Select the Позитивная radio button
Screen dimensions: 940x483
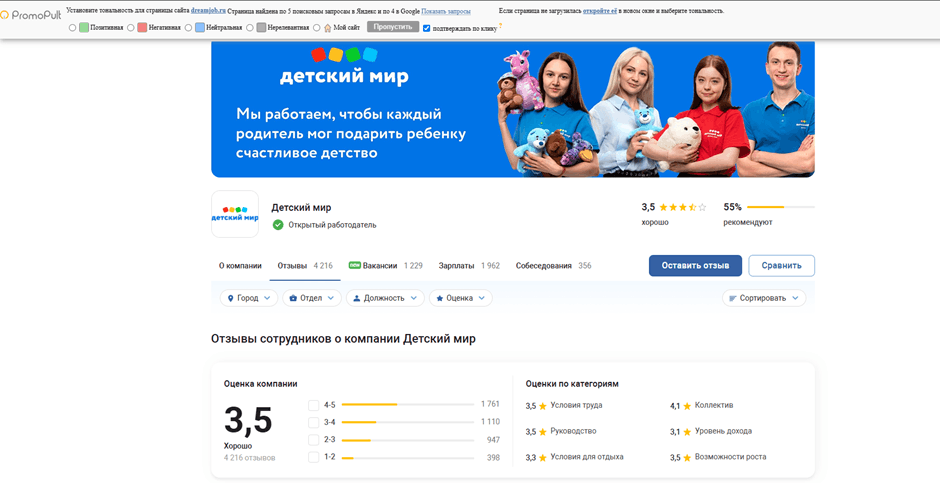coord(73,28)
